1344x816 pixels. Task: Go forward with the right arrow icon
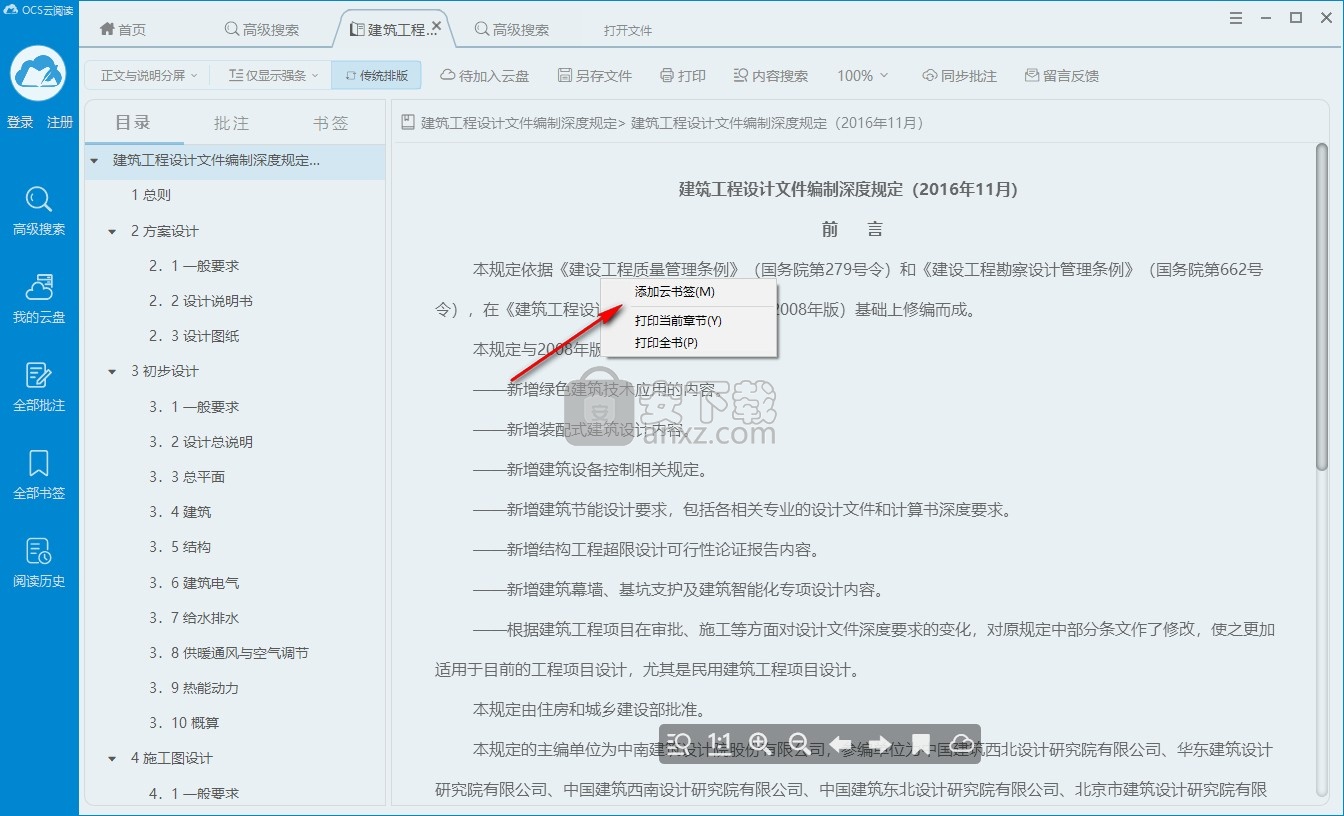pos(880,743)
